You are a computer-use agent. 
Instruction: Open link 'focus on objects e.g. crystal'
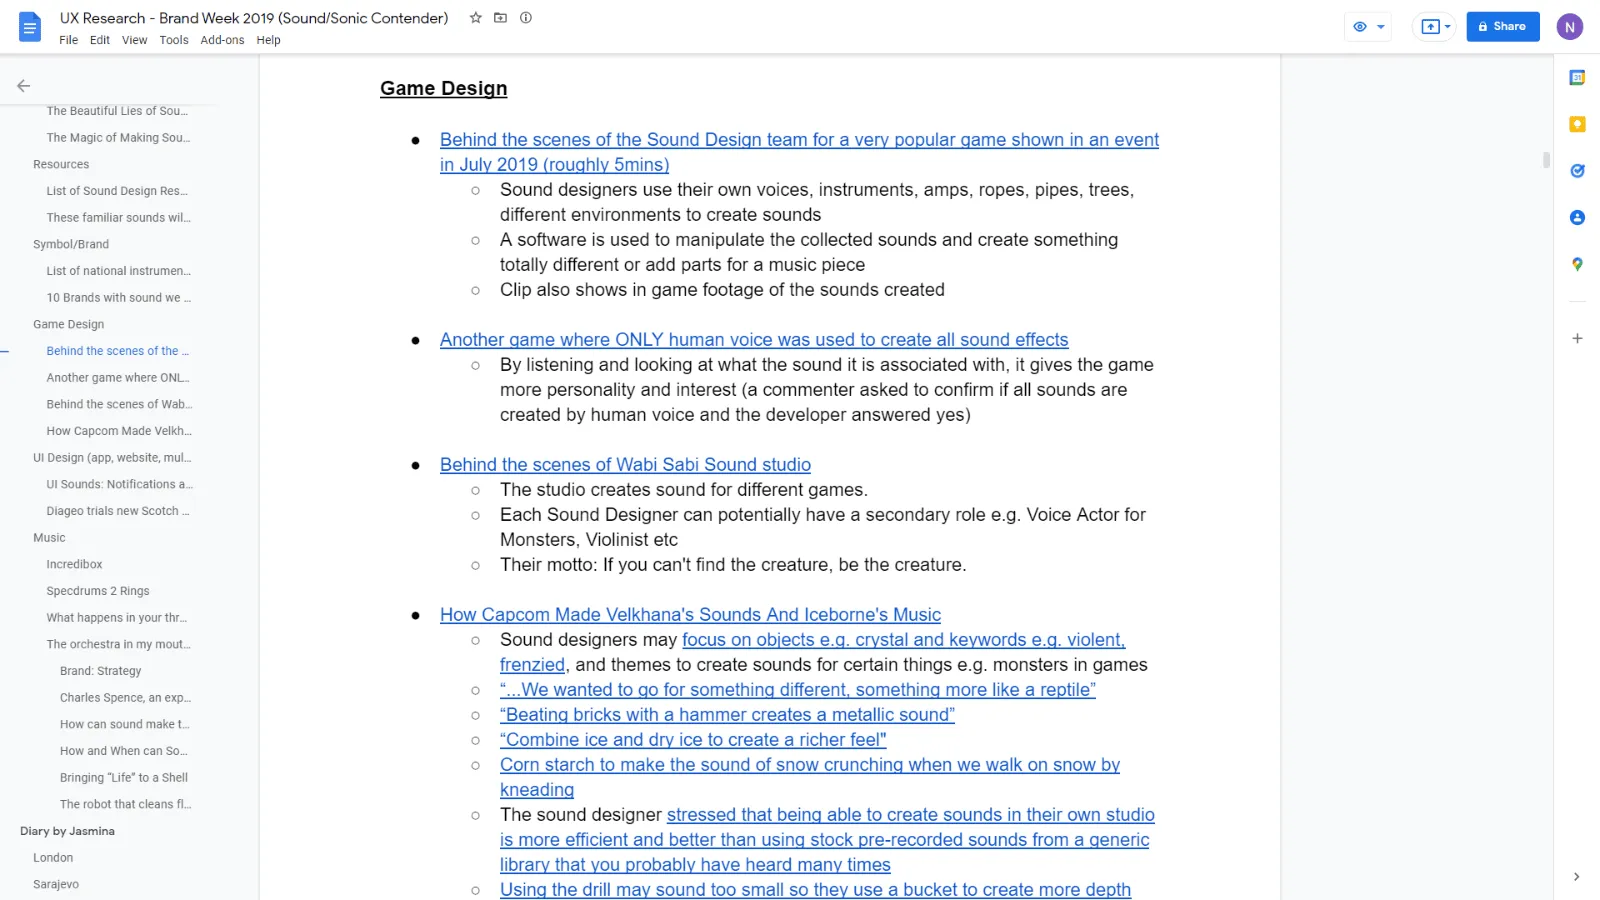[x=903, y=640]
